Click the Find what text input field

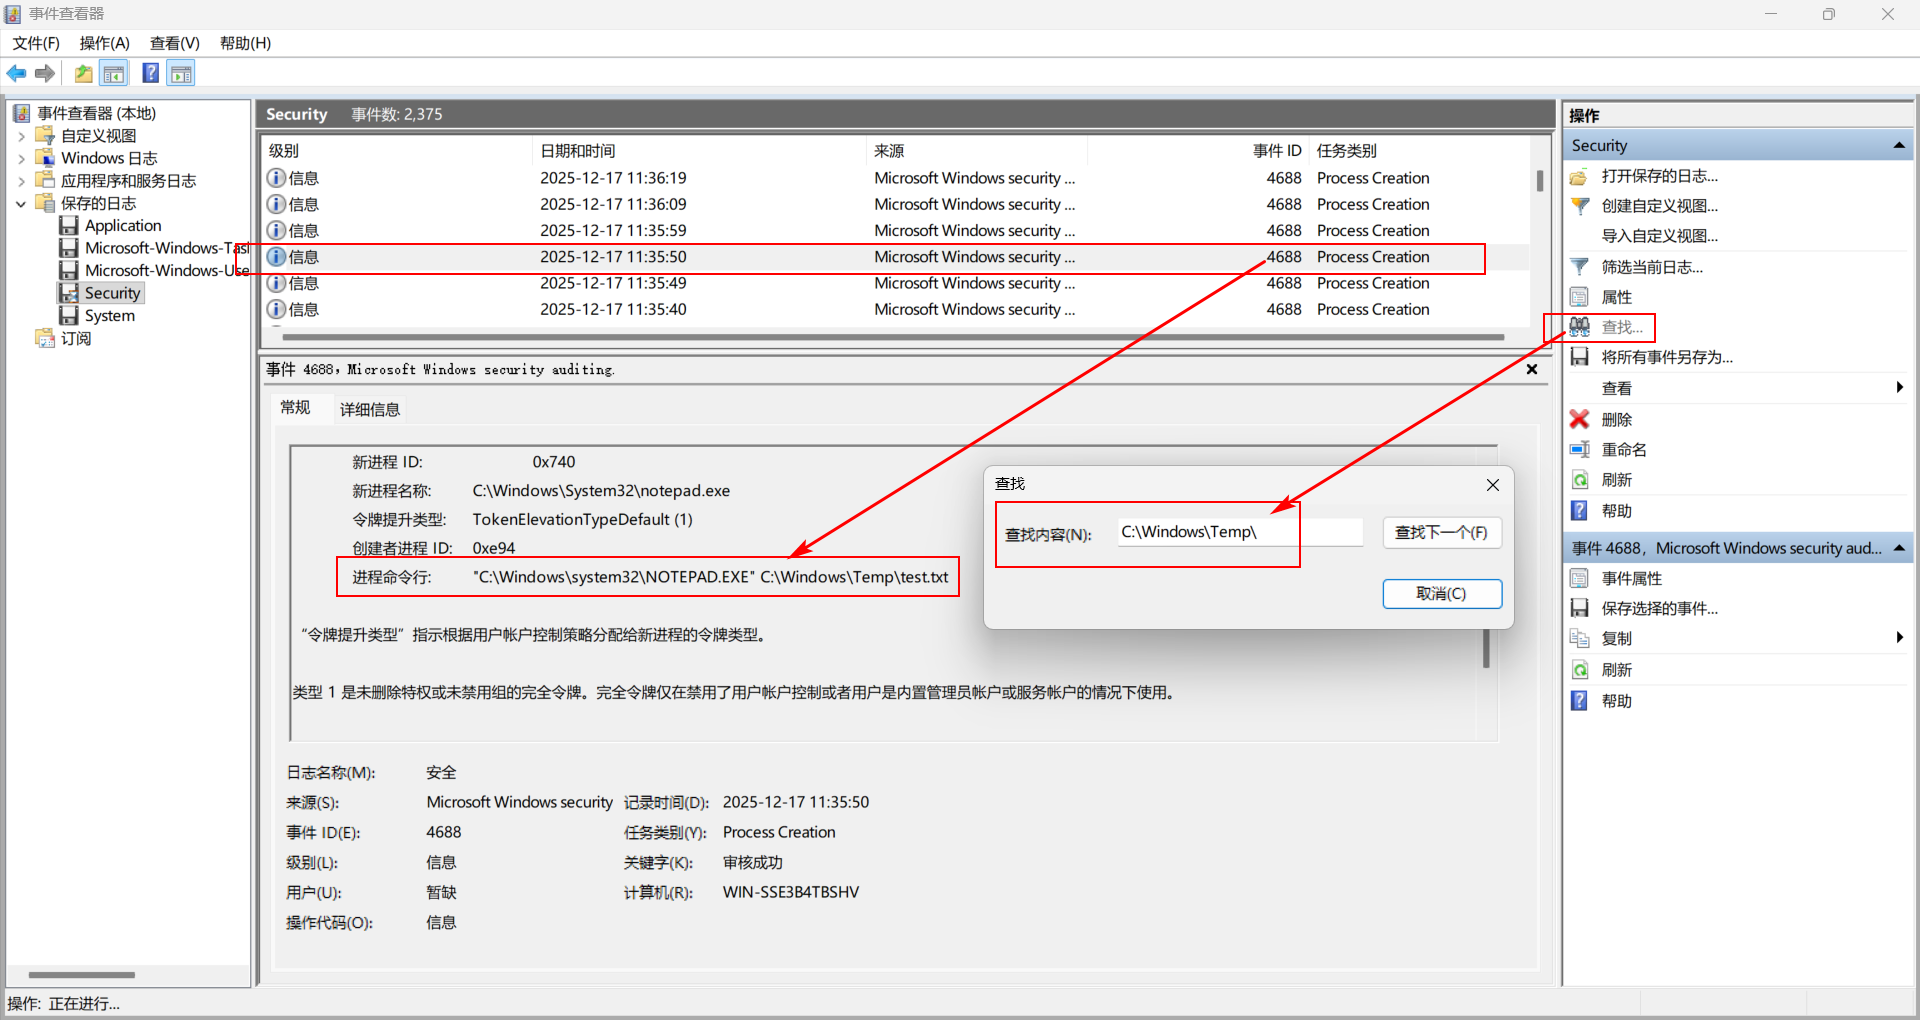(x=1240, y=532)
